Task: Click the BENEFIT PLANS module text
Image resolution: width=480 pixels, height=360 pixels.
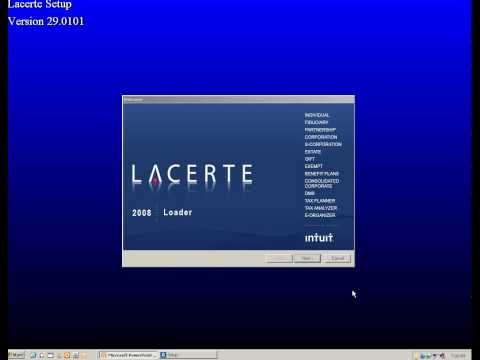Action: point(322,174)
